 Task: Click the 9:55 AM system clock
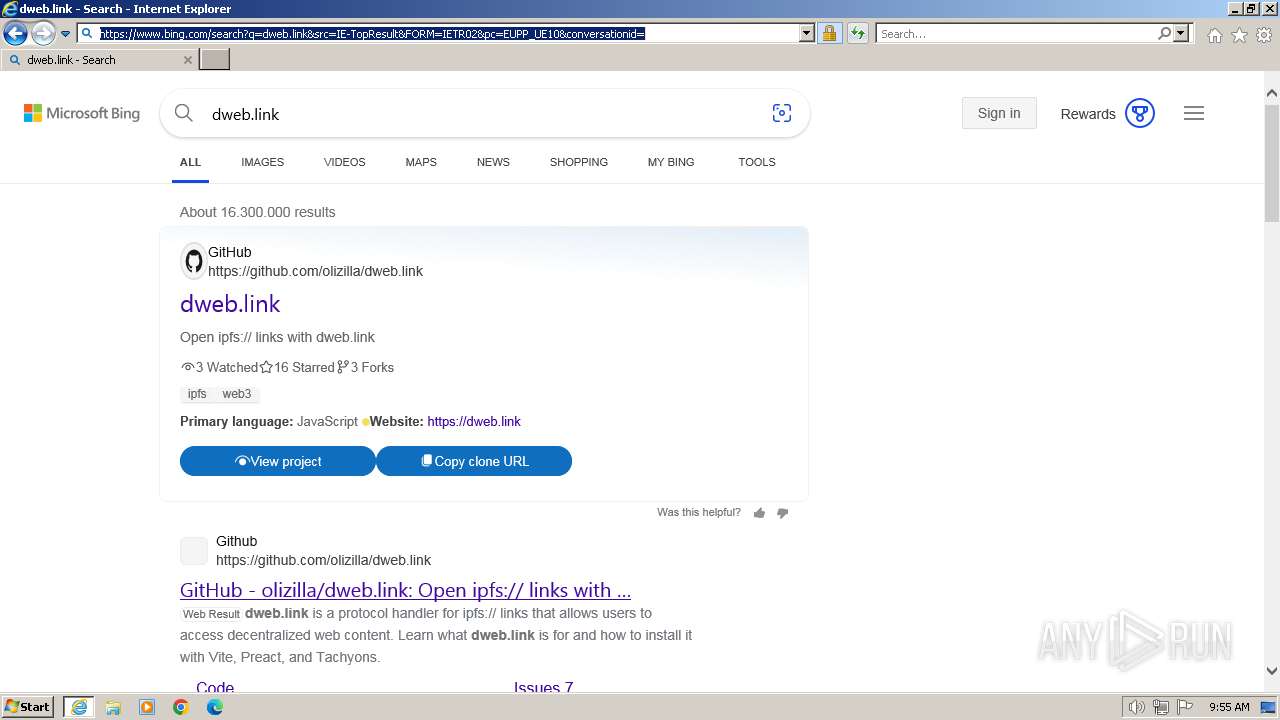point(1229,707)
